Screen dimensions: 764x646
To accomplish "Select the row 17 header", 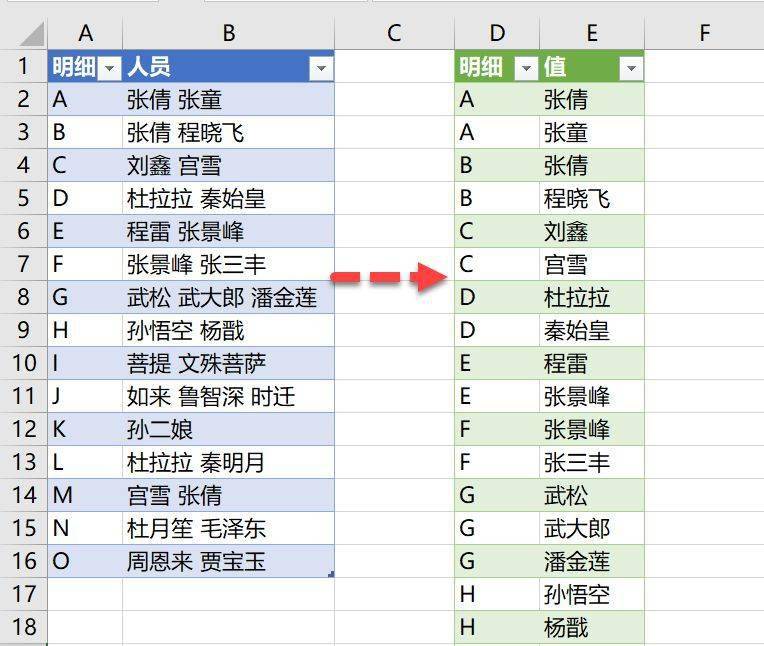I will pos(23,594).
